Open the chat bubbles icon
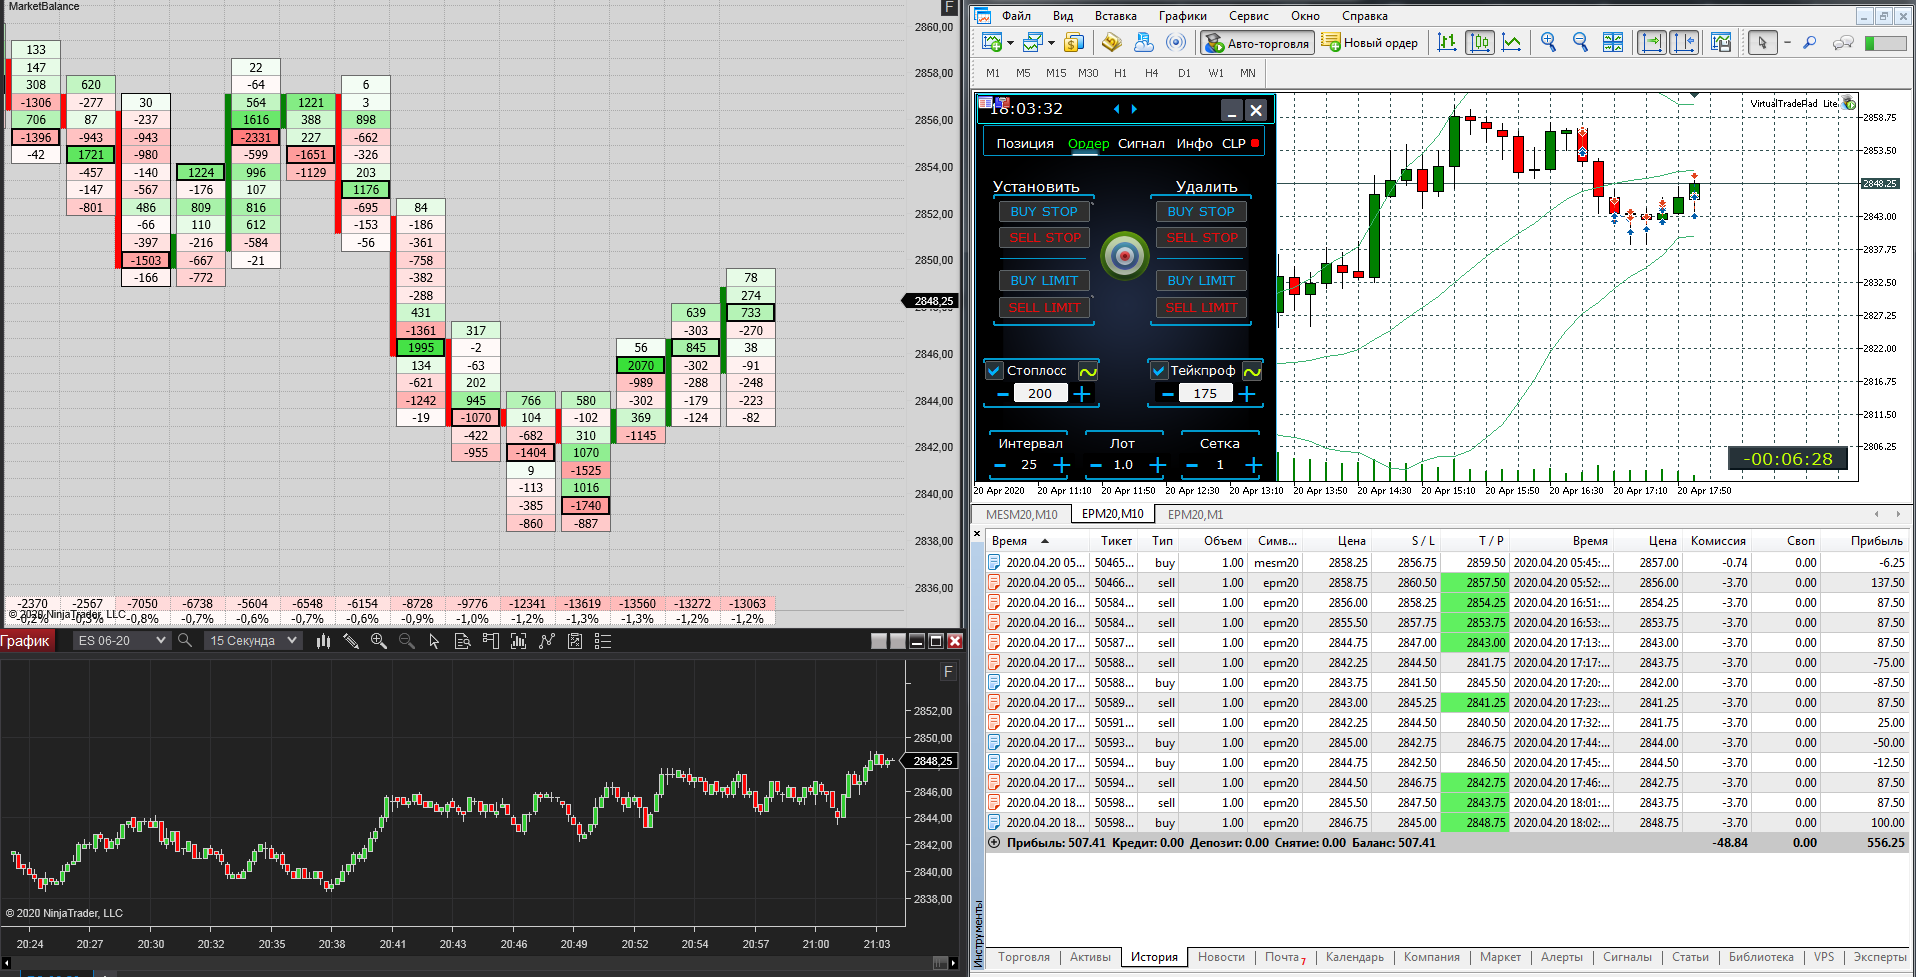 1843,42
